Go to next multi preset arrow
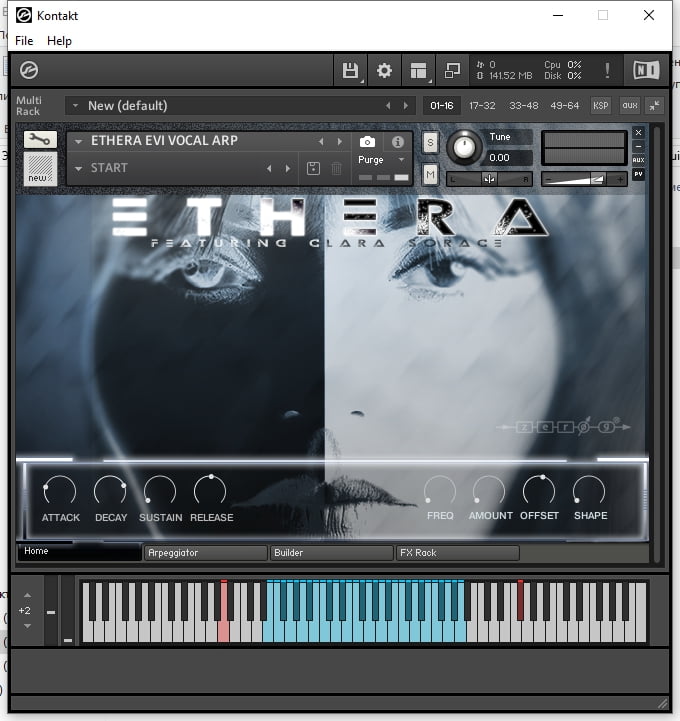This screenshot has width=680, height=721. coord(406,106)
